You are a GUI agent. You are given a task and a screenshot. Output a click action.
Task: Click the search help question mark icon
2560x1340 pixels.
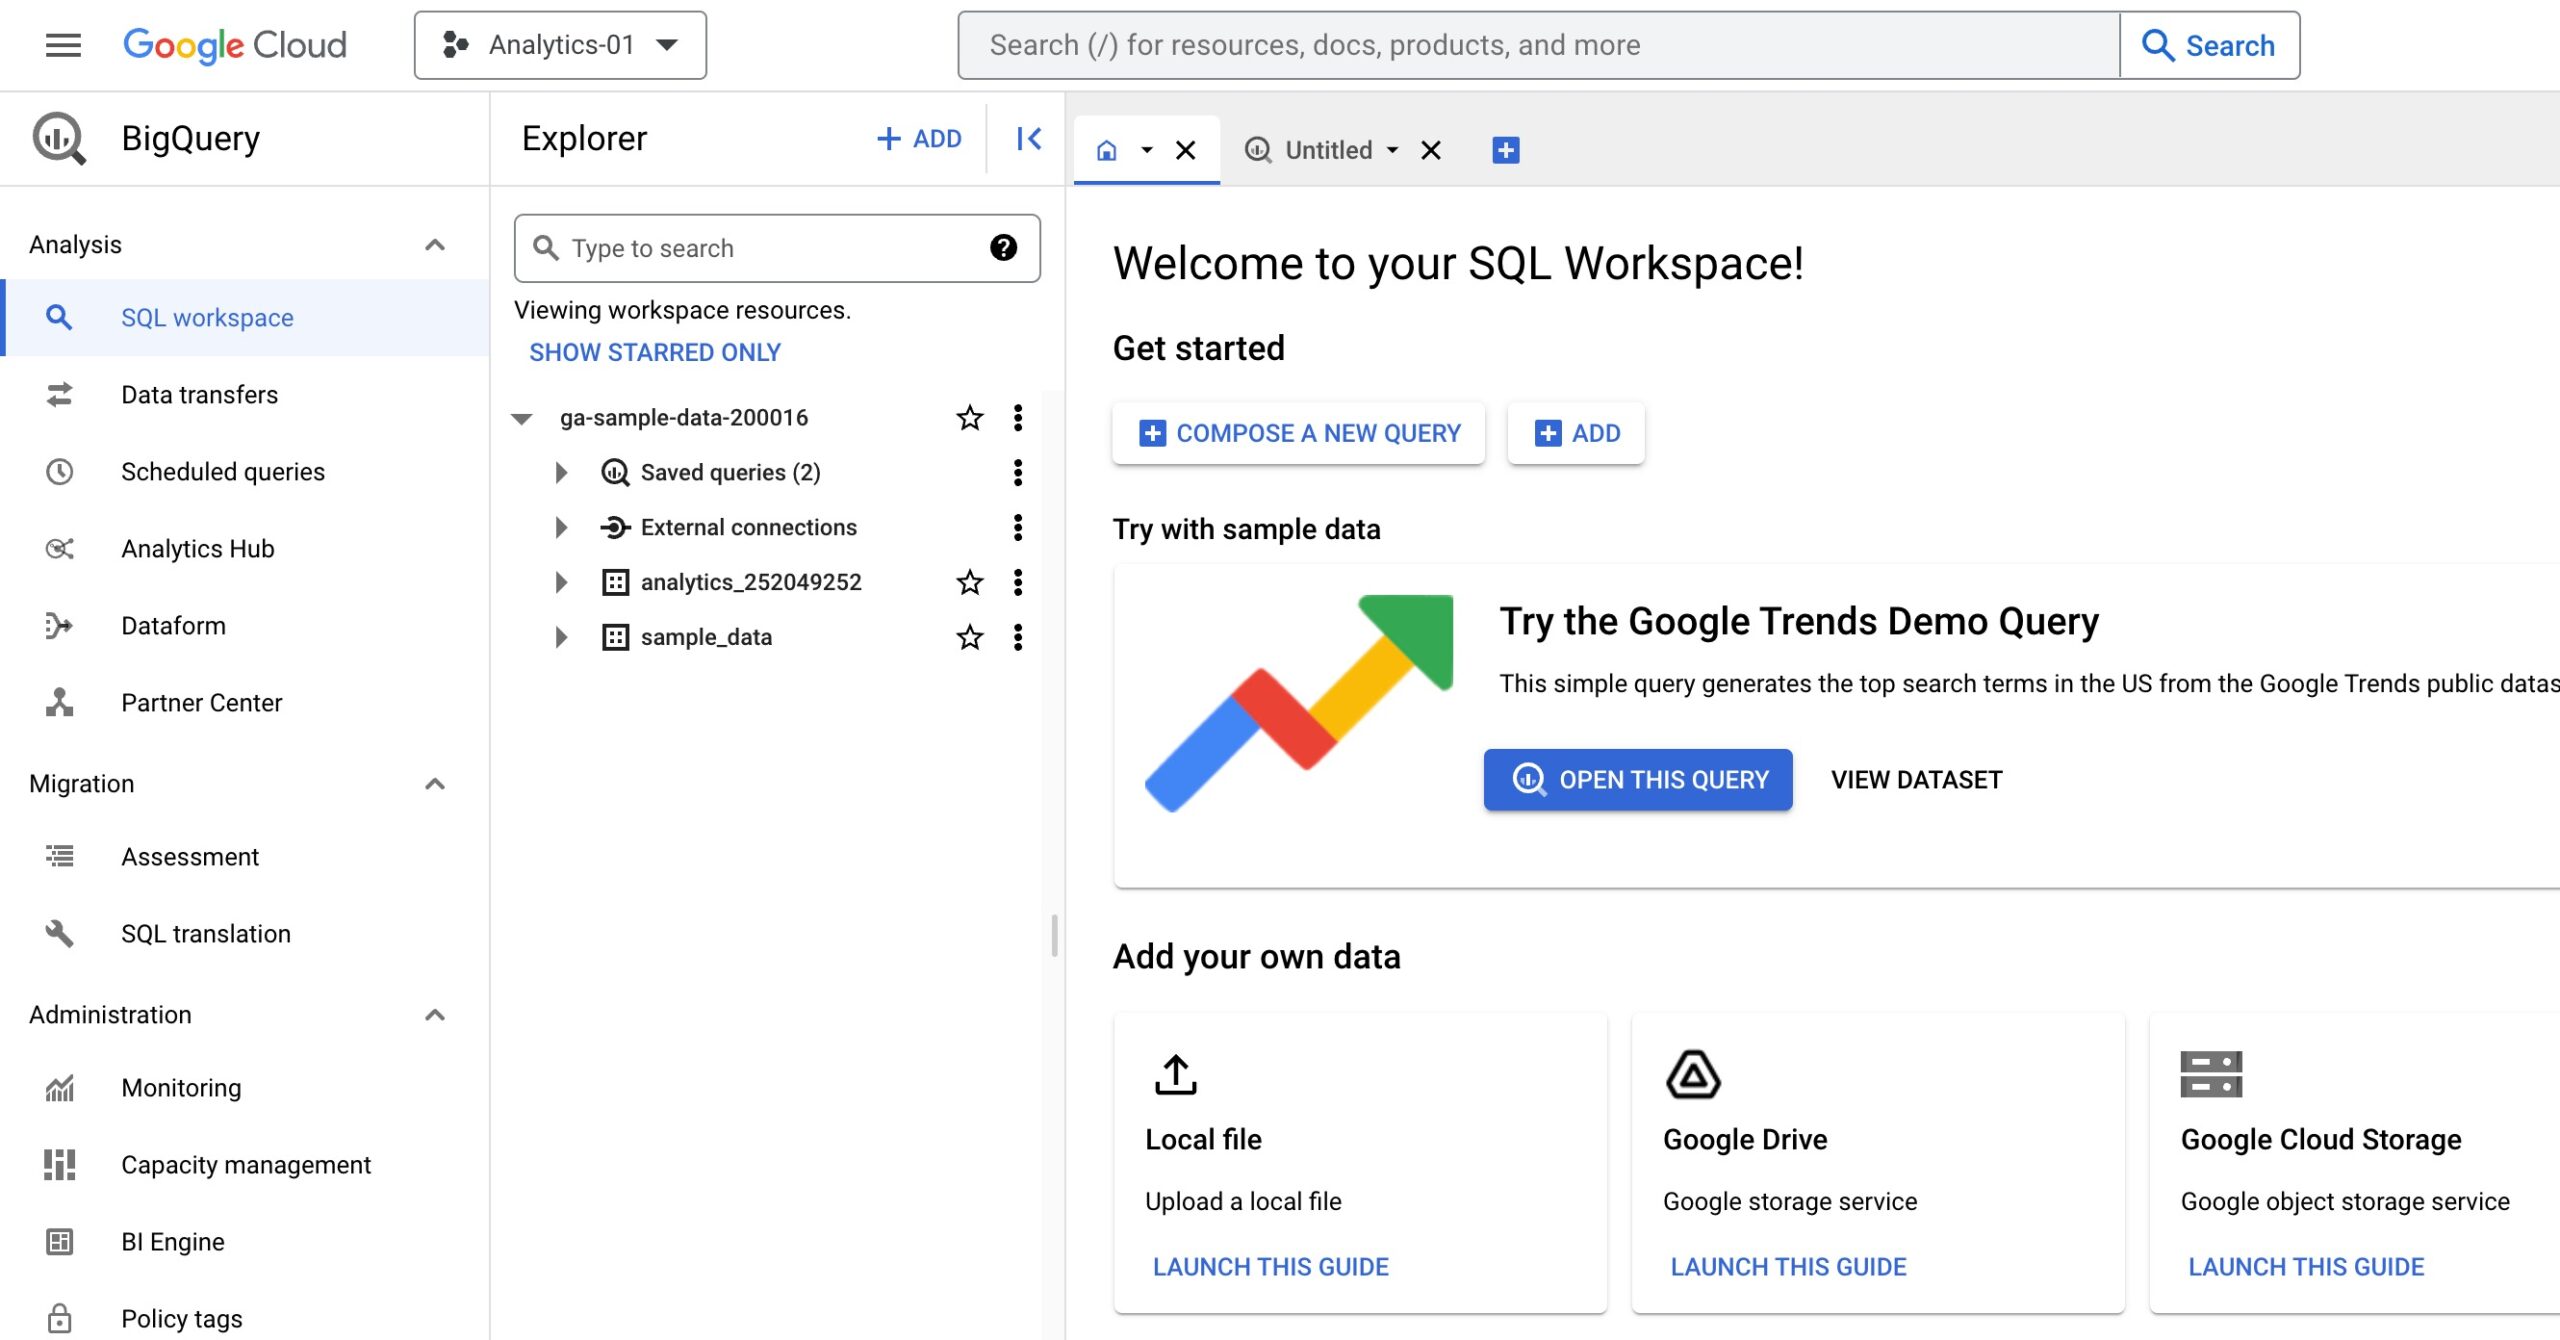click(1003, 248)
